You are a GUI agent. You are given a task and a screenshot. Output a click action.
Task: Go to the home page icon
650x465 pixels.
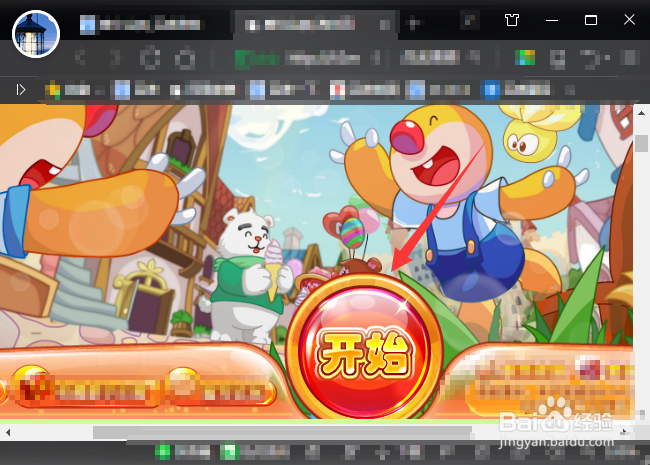point(184,58)
